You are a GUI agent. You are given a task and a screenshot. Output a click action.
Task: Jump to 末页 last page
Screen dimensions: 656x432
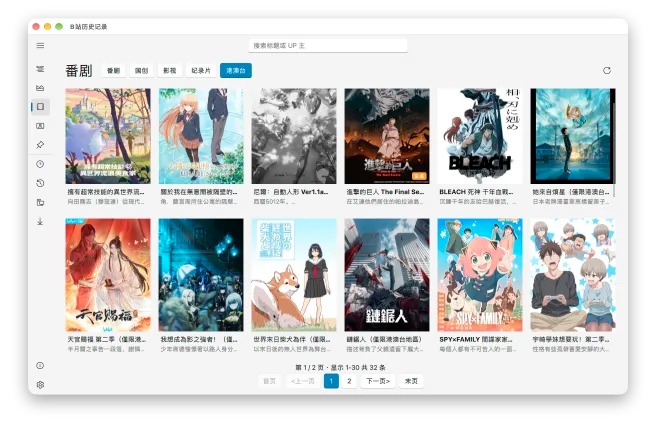(411, 381)
